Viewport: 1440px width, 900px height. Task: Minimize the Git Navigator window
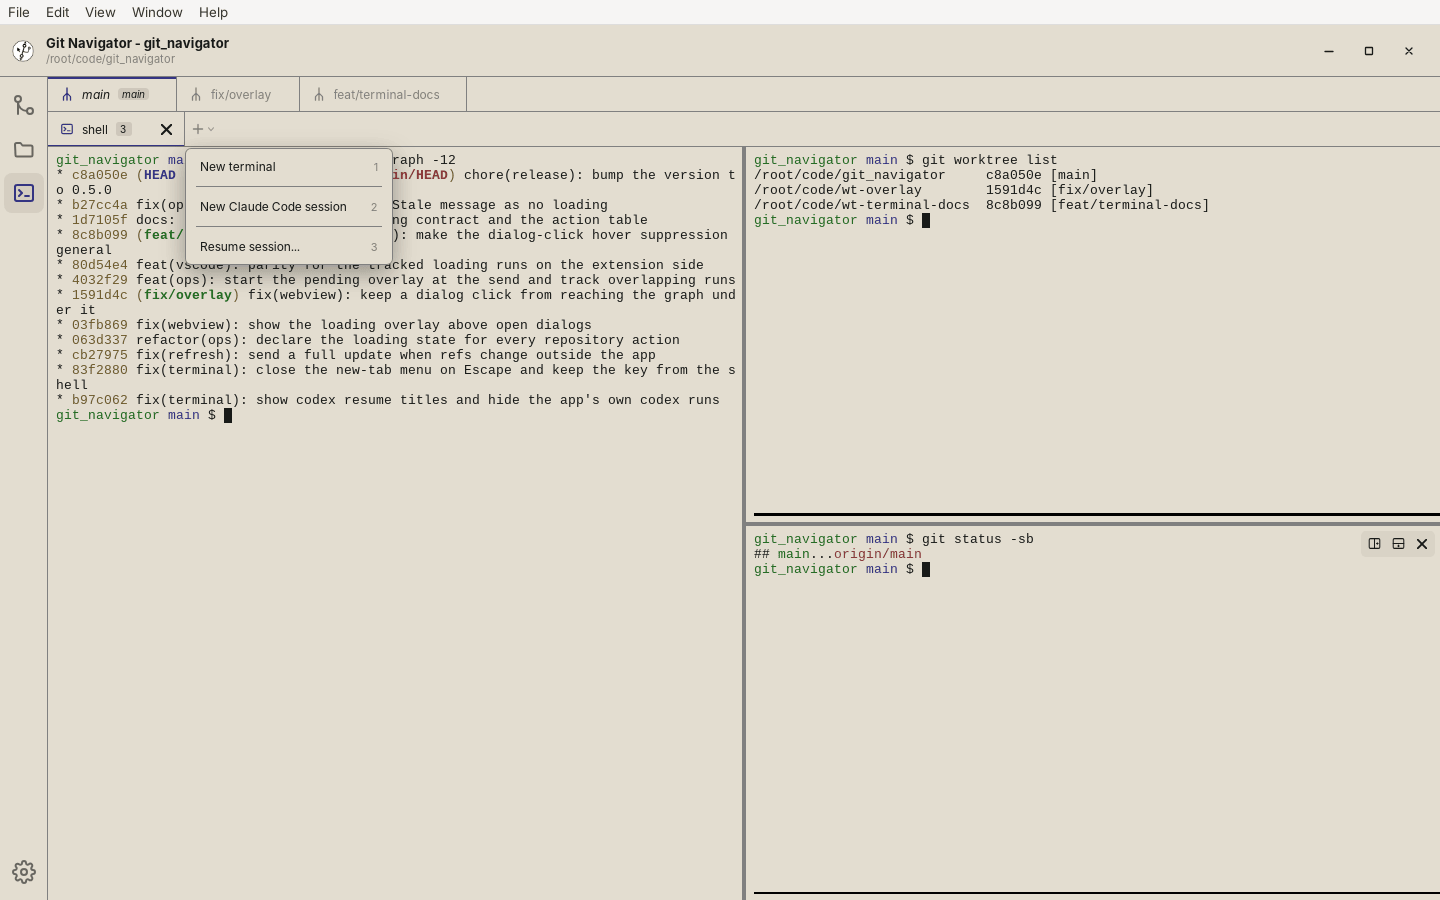point(1329,51)
